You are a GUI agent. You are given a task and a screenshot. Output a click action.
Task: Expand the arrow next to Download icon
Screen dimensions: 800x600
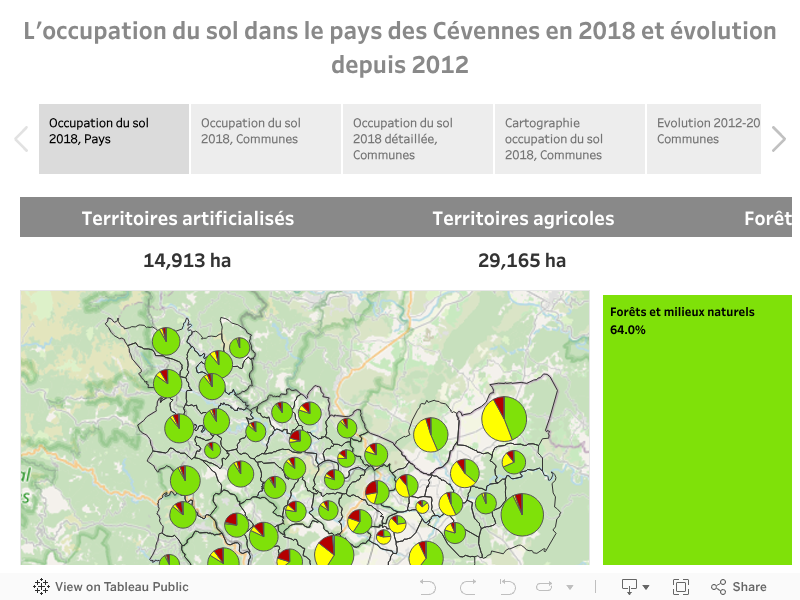pos(646,587)
